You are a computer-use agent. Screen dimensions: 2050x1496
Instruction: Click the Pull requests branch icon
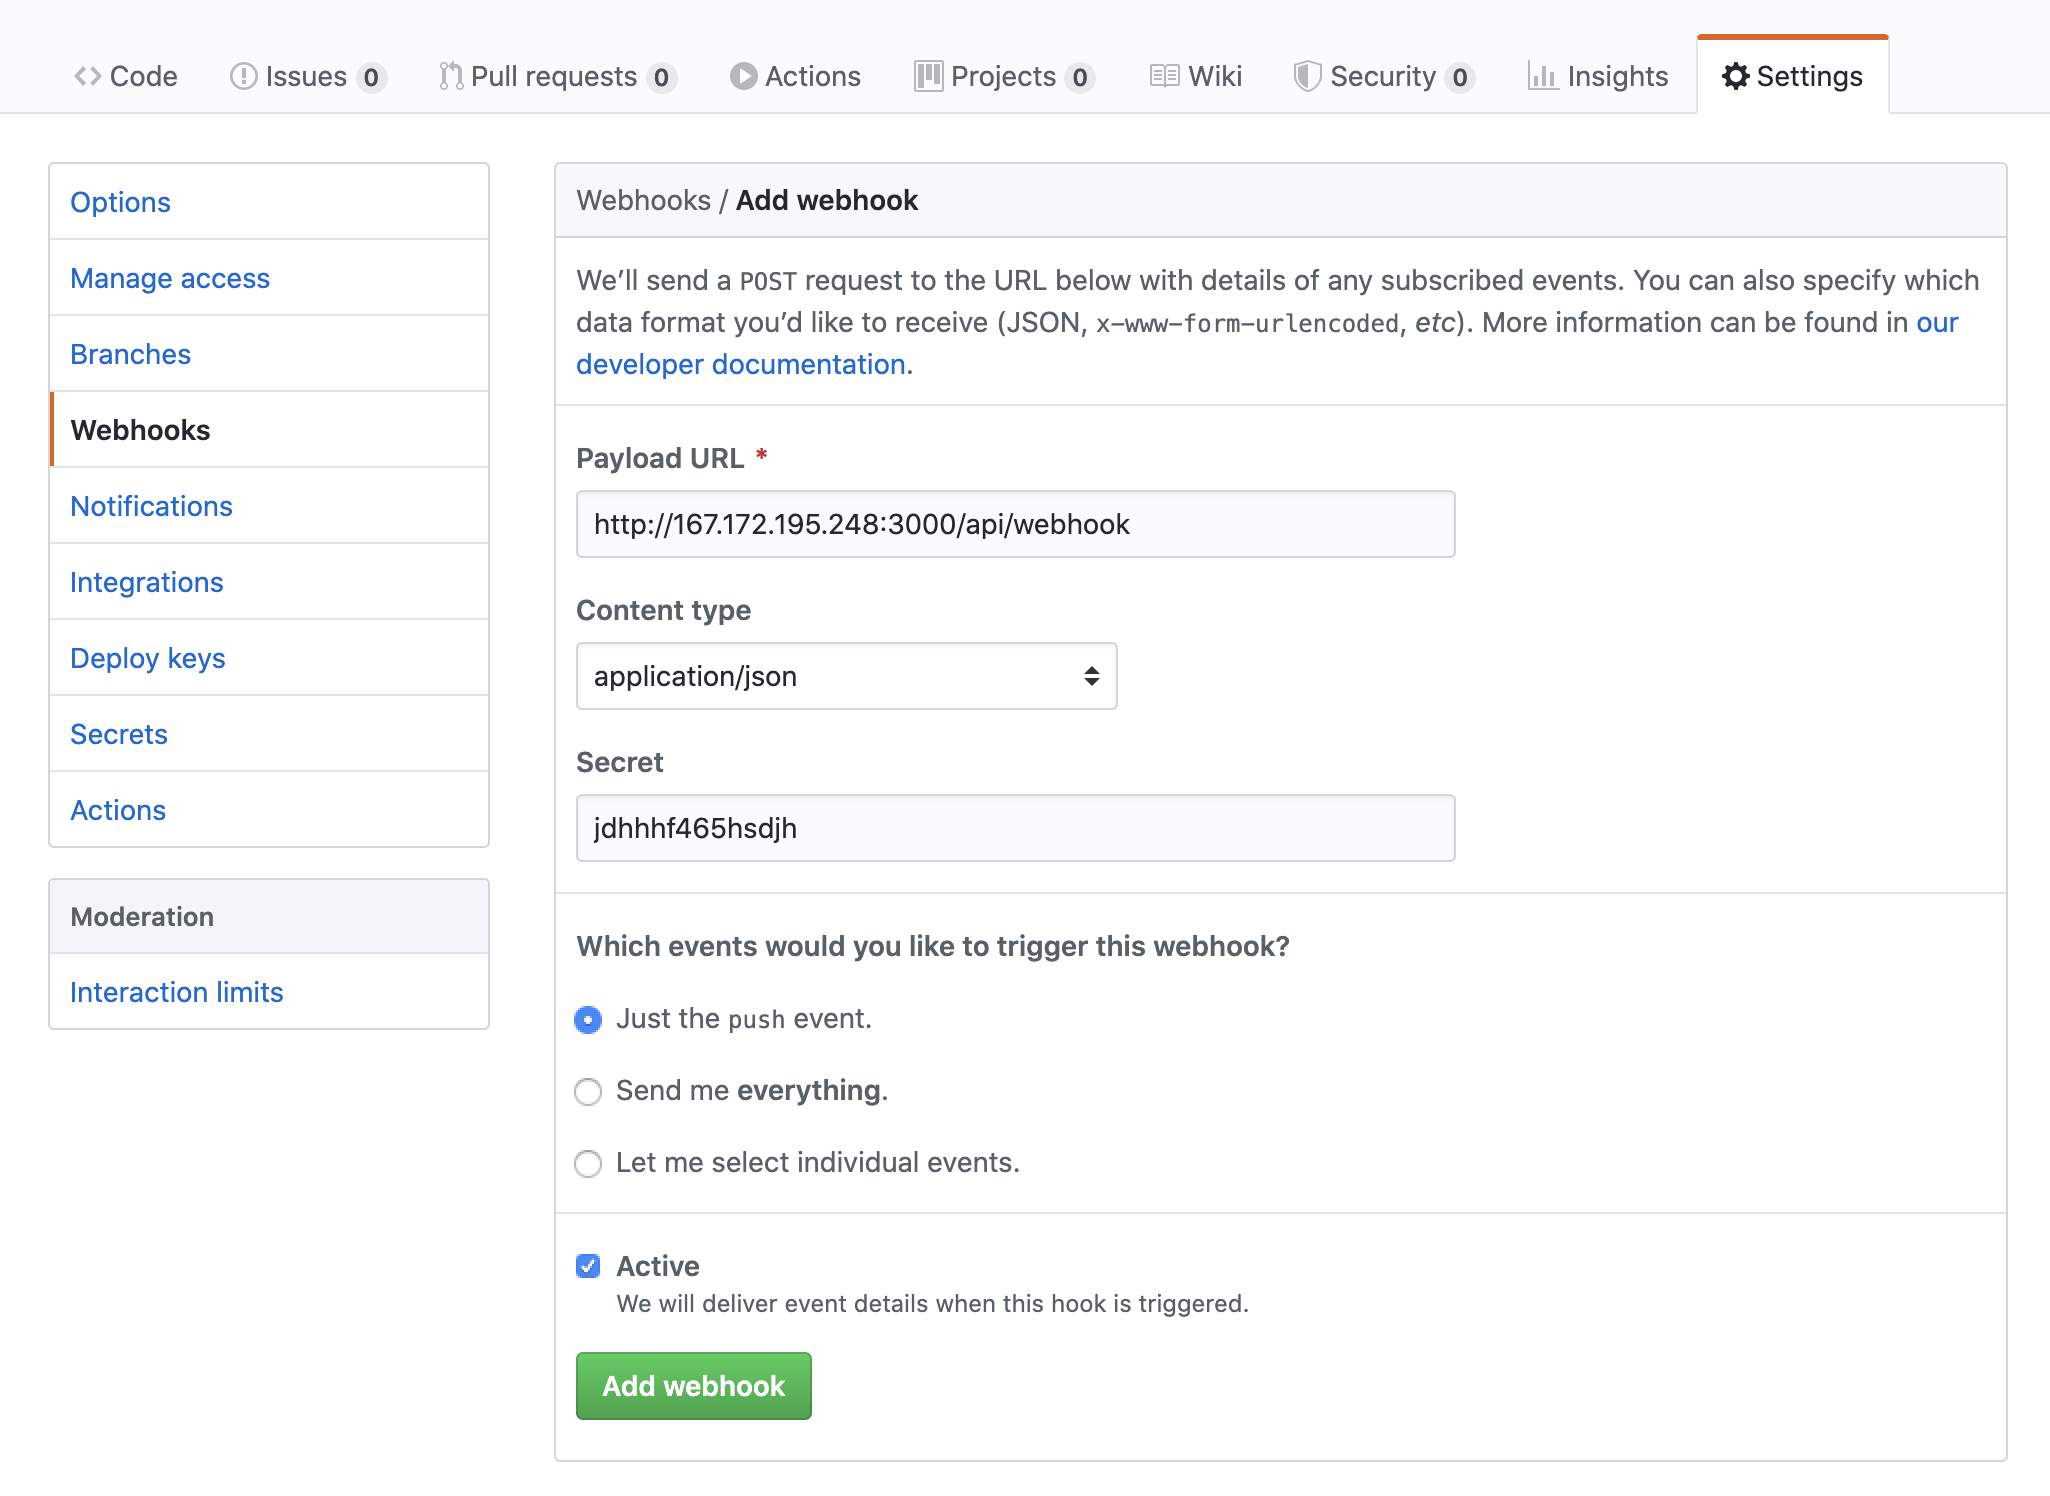point(451,76)
